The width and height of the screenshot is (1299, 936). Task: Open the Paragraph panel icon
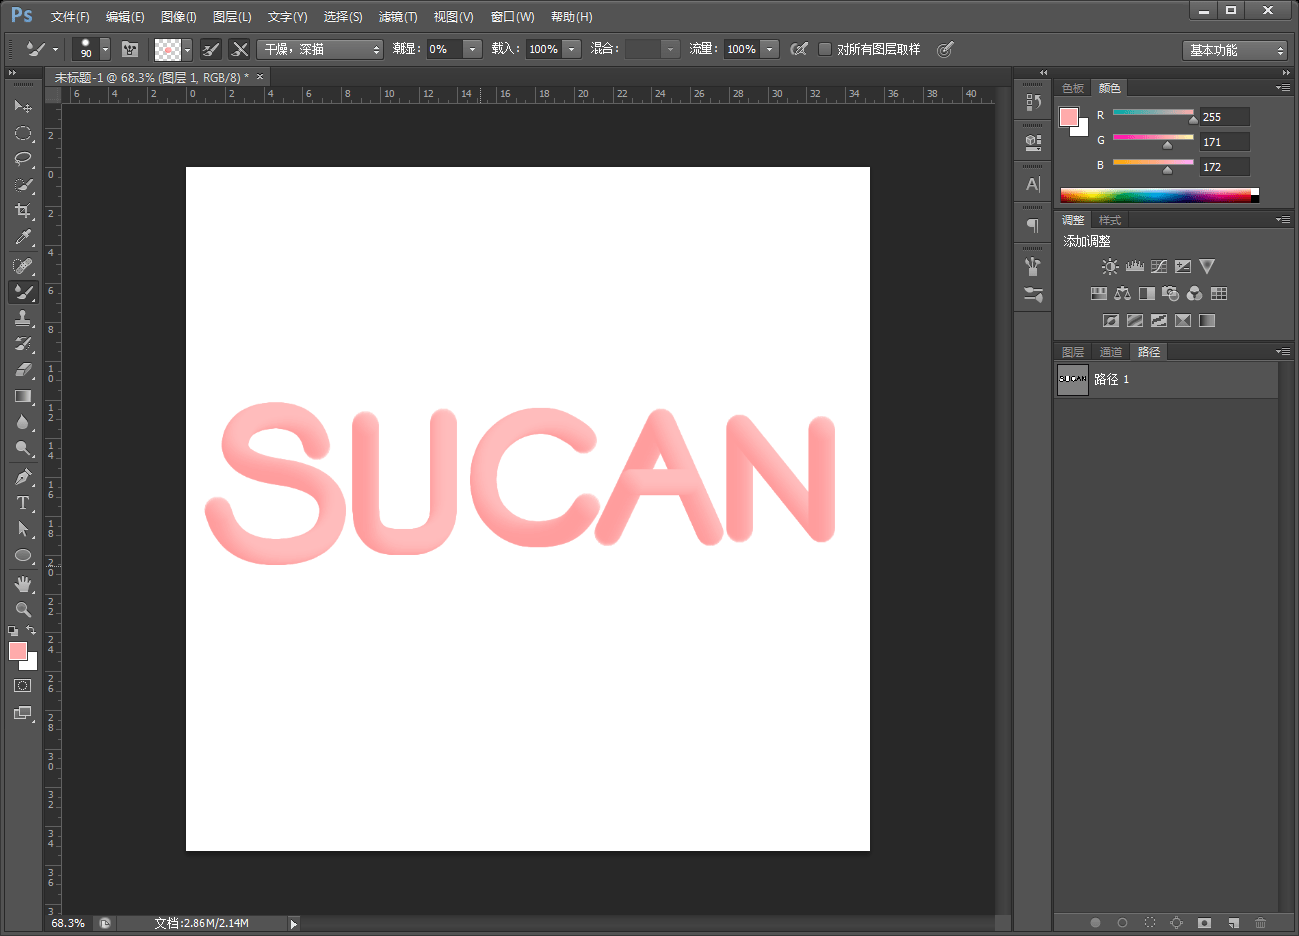tap(1033, 225)
